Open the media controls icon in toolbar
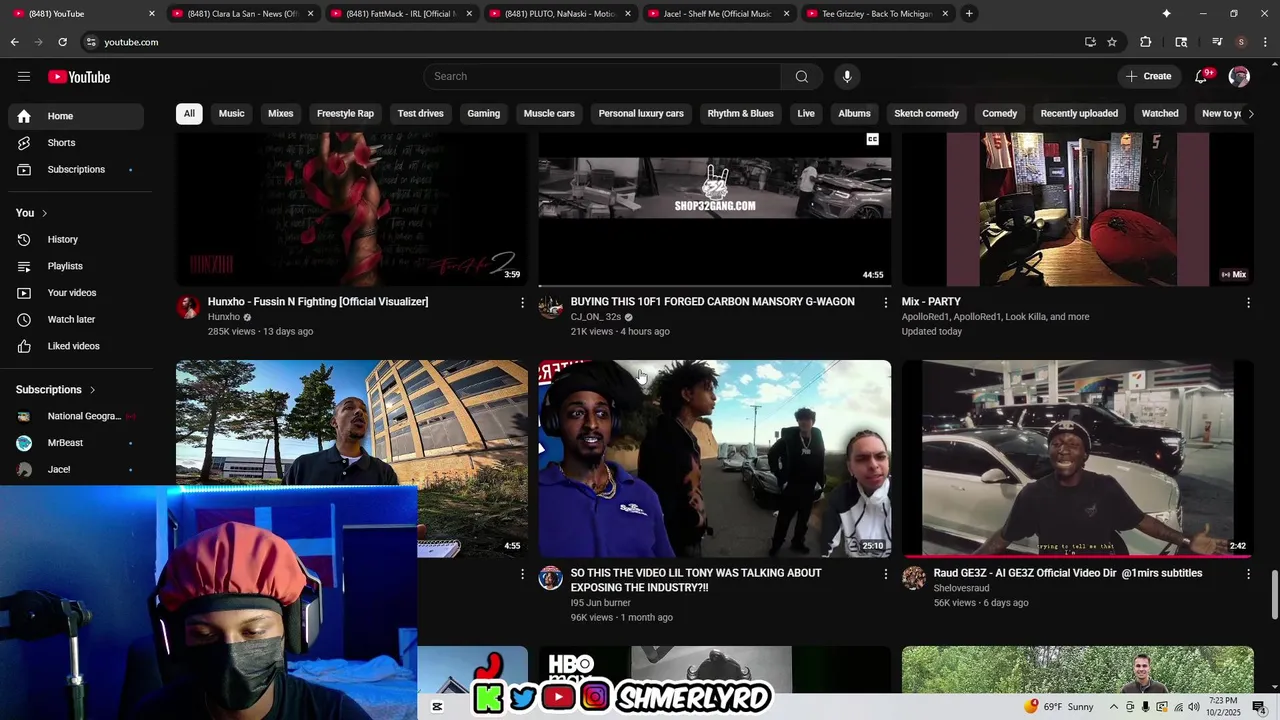Viewport: 1280px width, 720px height. pos(1217,42)
